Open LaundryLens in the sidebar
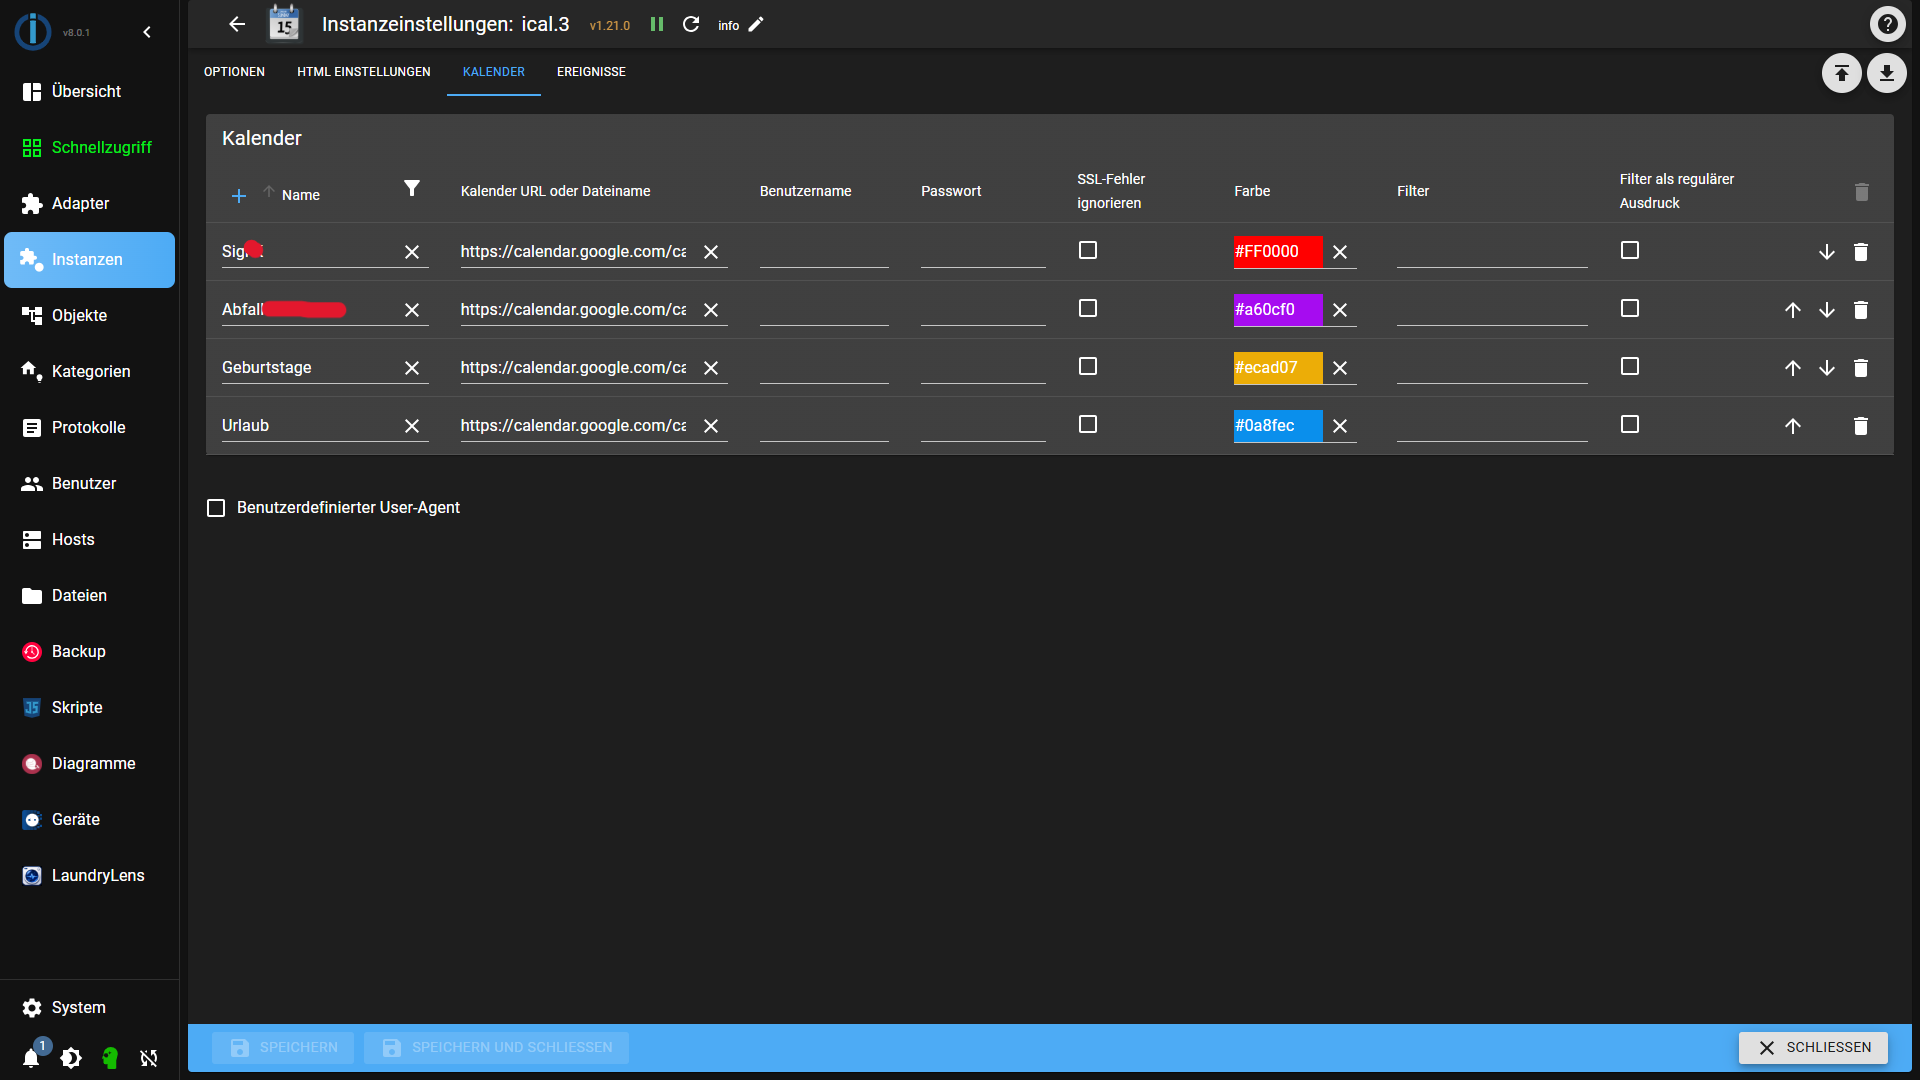This screenshot has height=1080, width=1920. coord(89,876)
